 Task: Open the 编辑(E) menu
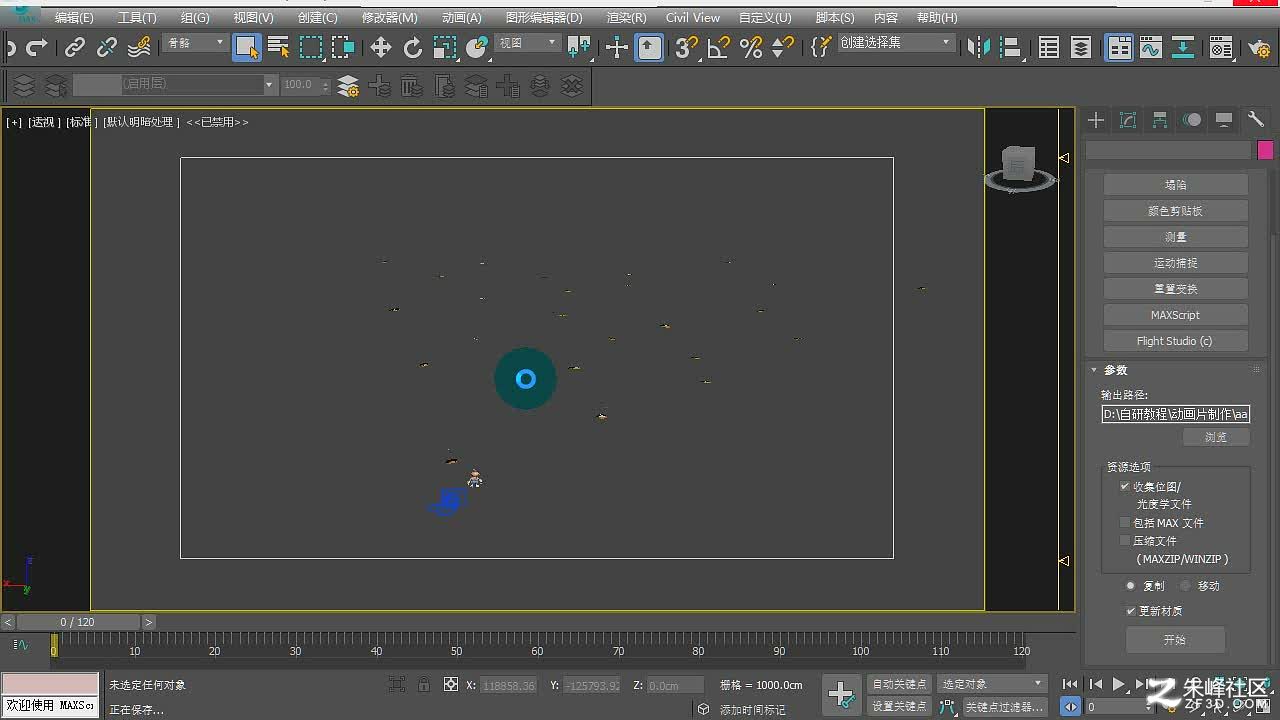point(74,18)
